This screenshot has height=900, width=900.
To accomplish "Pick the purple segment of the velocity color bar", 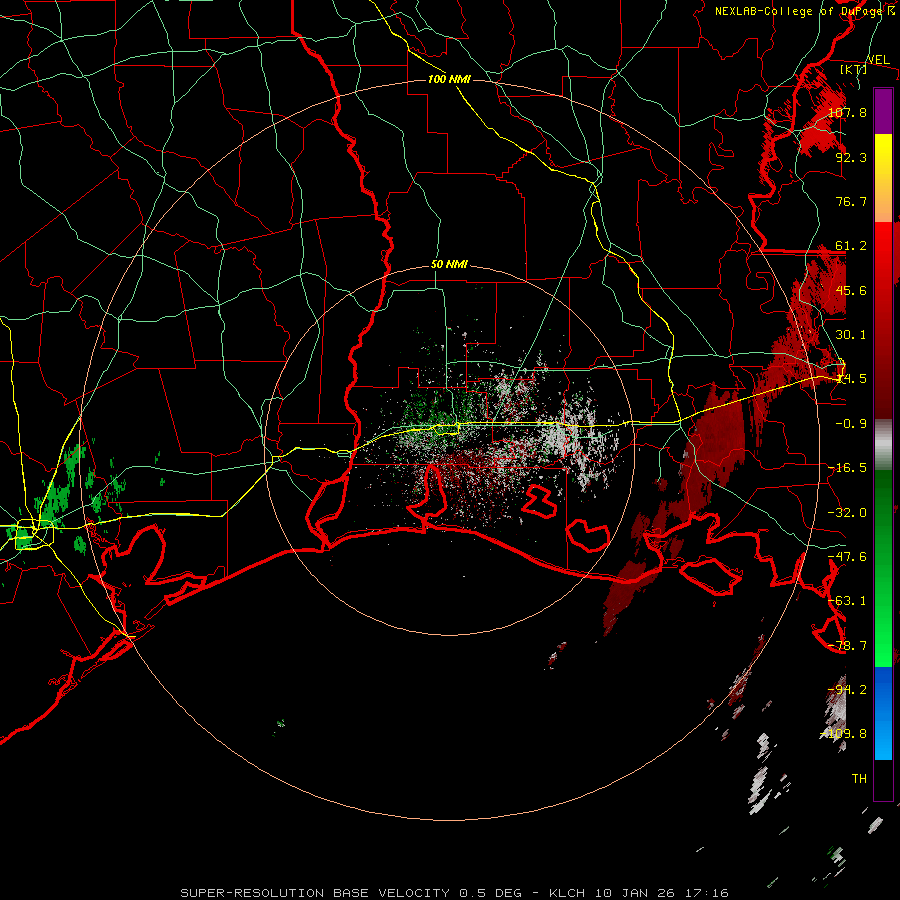I will (883, 111).
